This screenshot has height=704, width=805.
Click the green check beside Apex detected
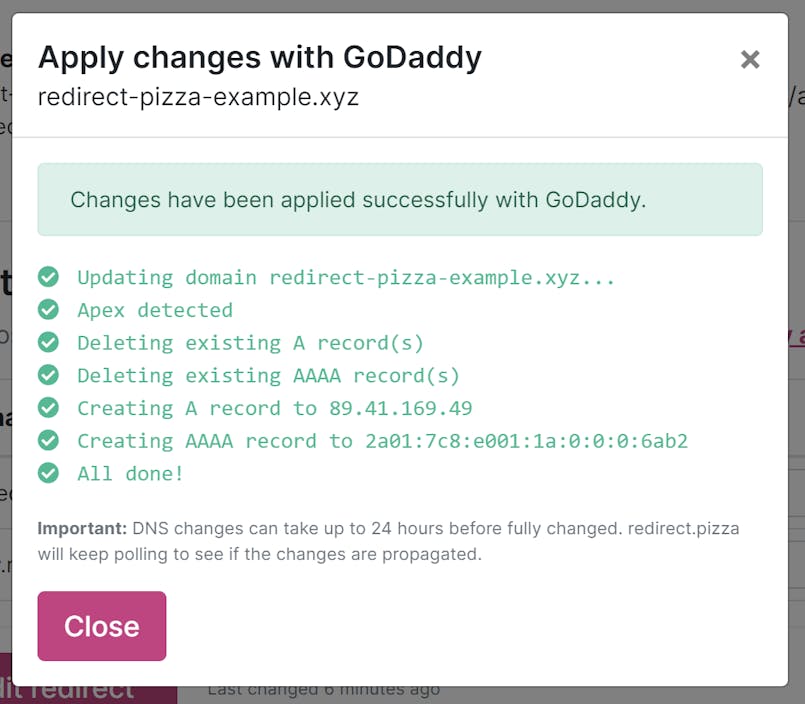[48, 310]
